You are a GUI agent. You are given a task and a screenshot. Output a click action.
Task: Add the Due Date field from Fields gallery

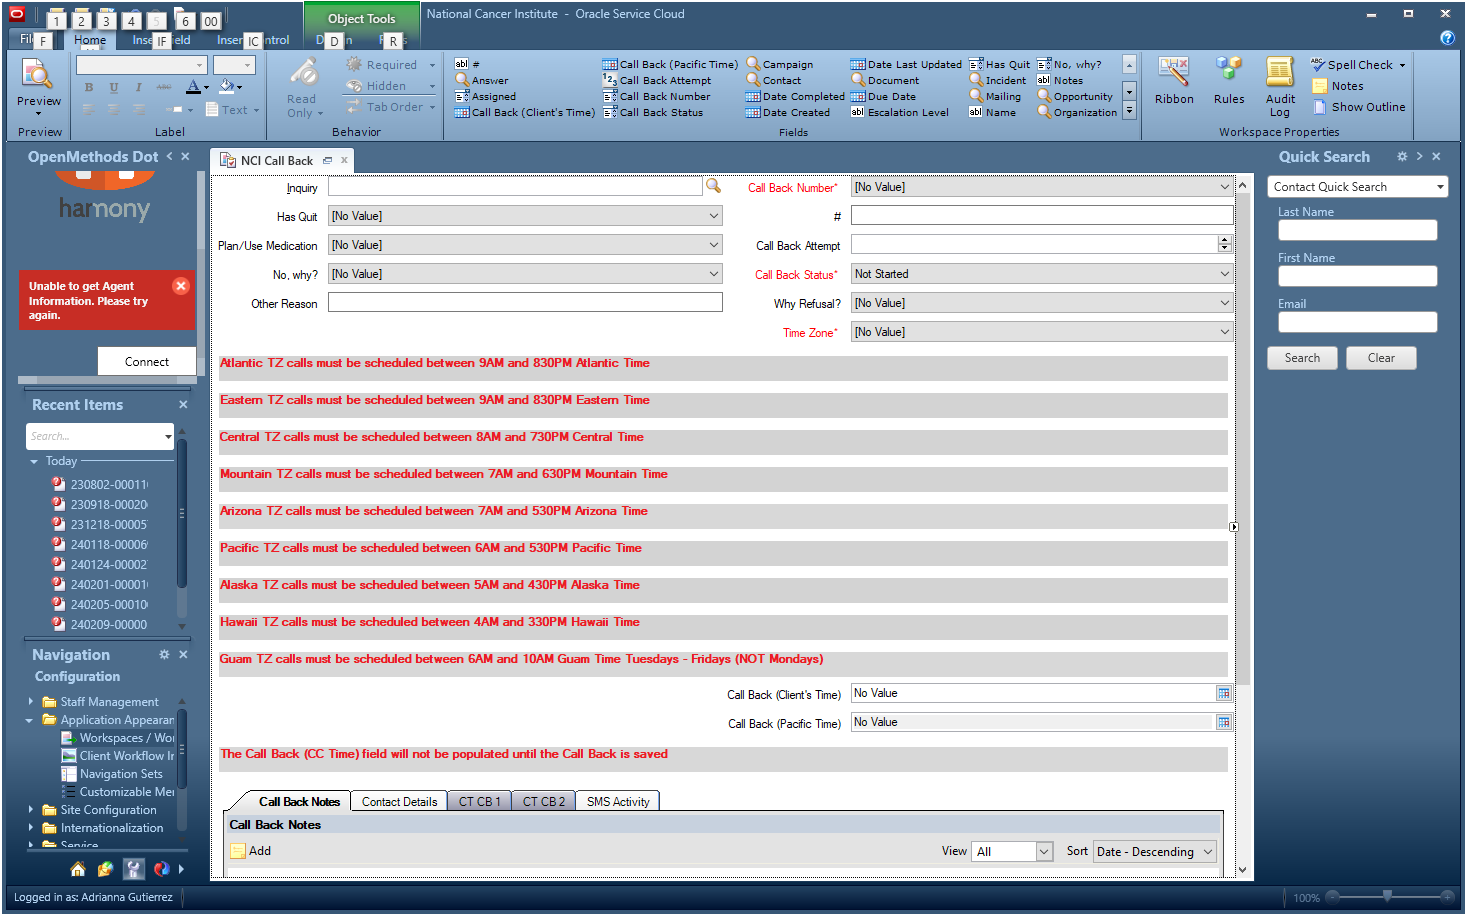[883, 97]
